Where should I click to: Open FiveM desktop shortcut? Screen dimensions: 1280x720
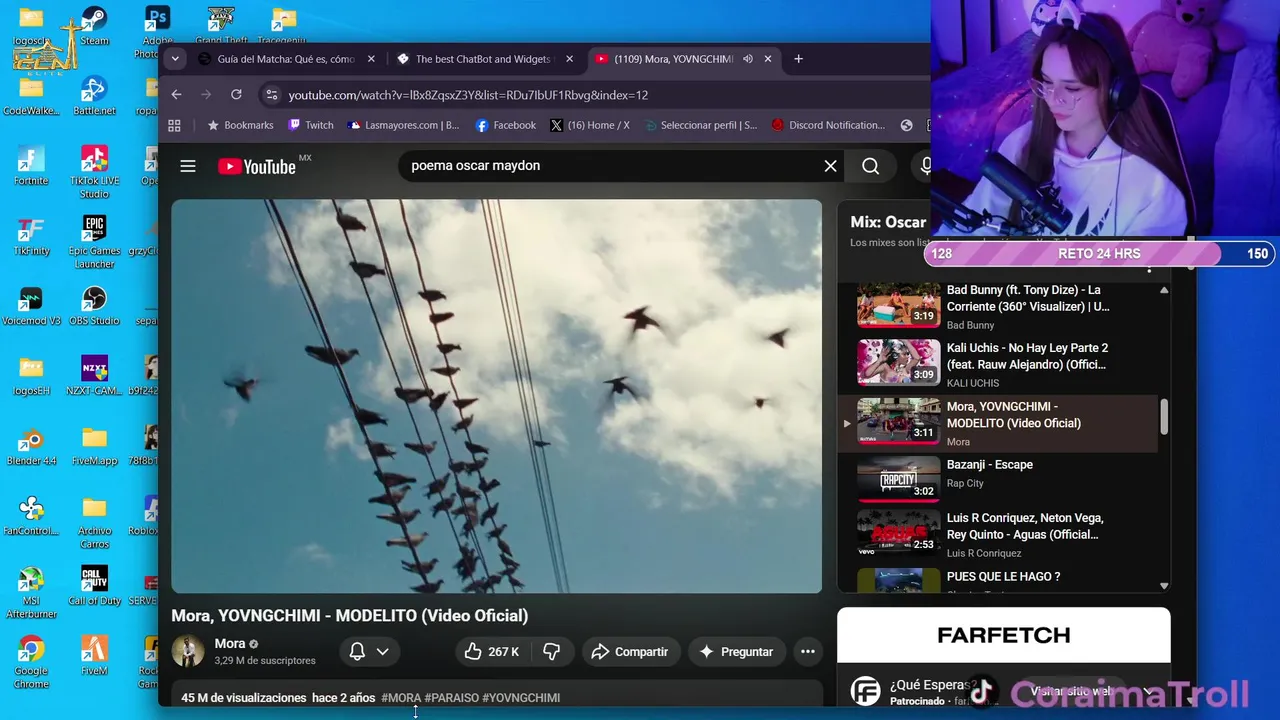[x=94, y=656]
